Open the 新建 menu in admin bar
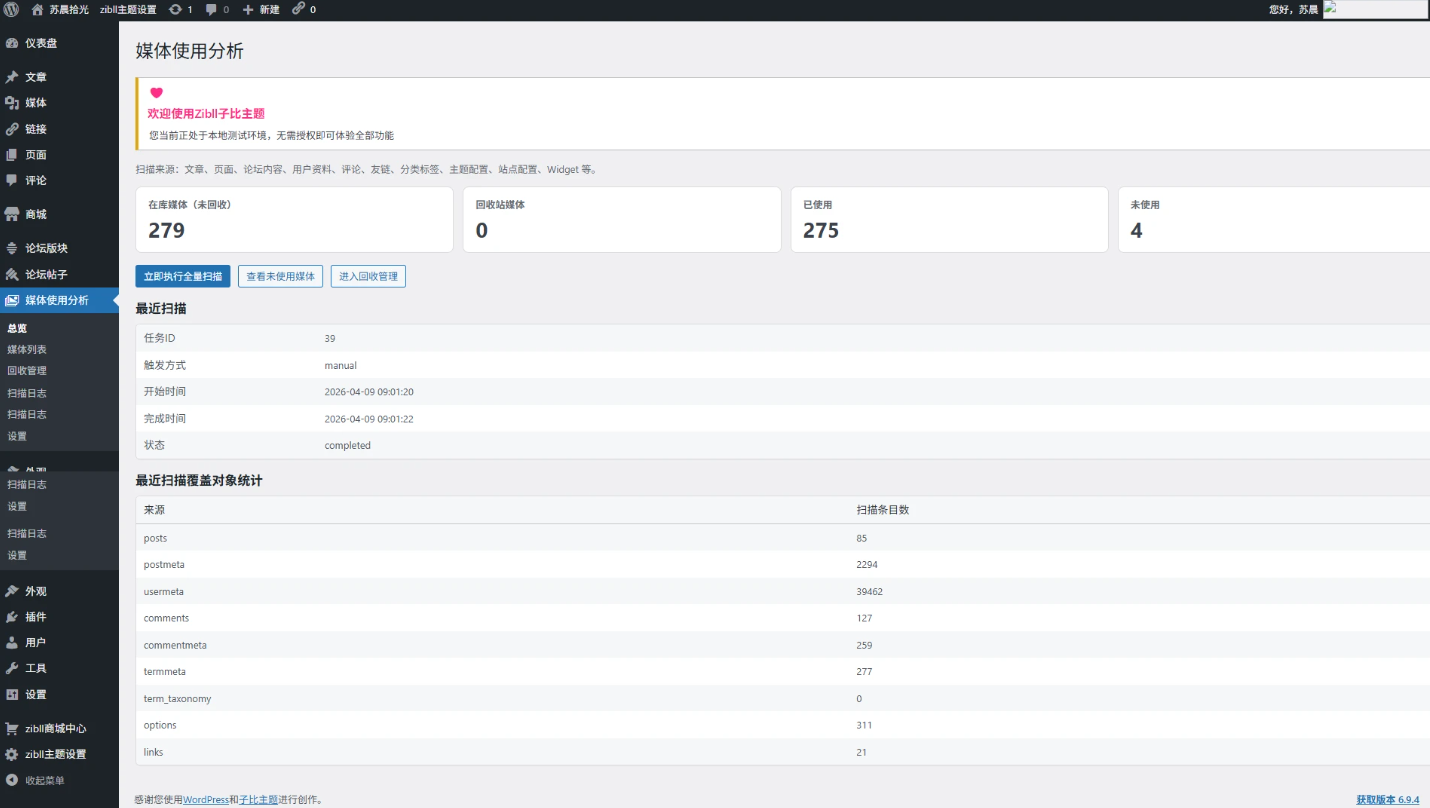This screenshot has height=808, width=1430. point(261,9)
